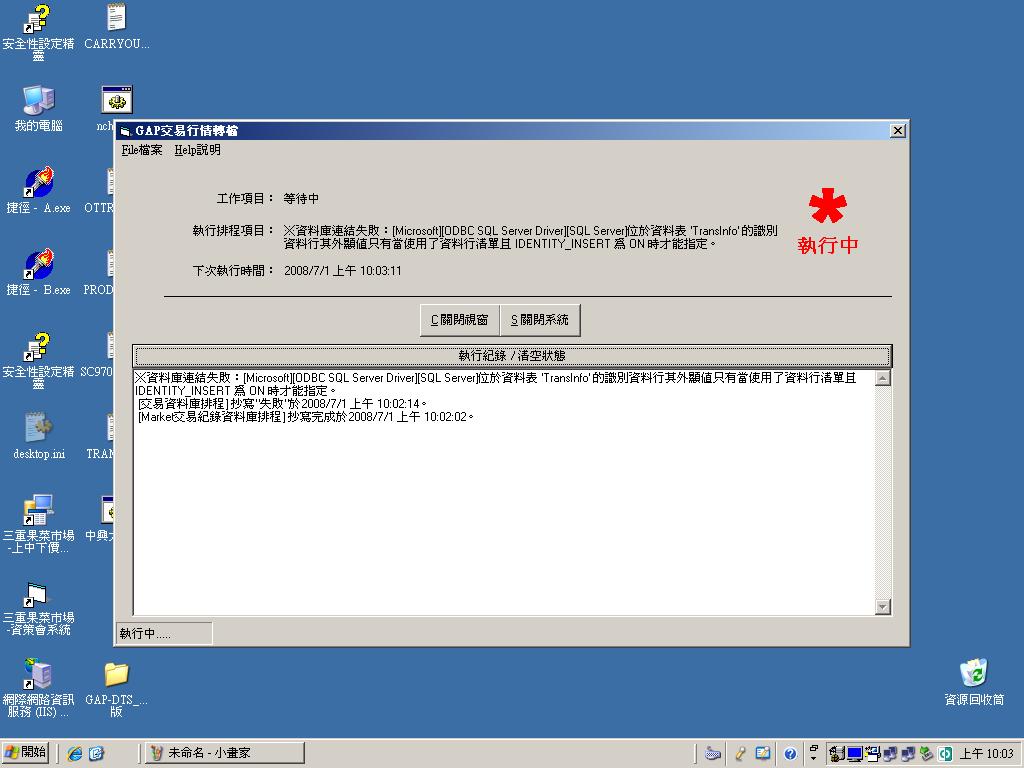Image resolution: width=1024 pixels, height=768 pixels.
Task: Open the 開始 Start menu
Action: [26, 753]
